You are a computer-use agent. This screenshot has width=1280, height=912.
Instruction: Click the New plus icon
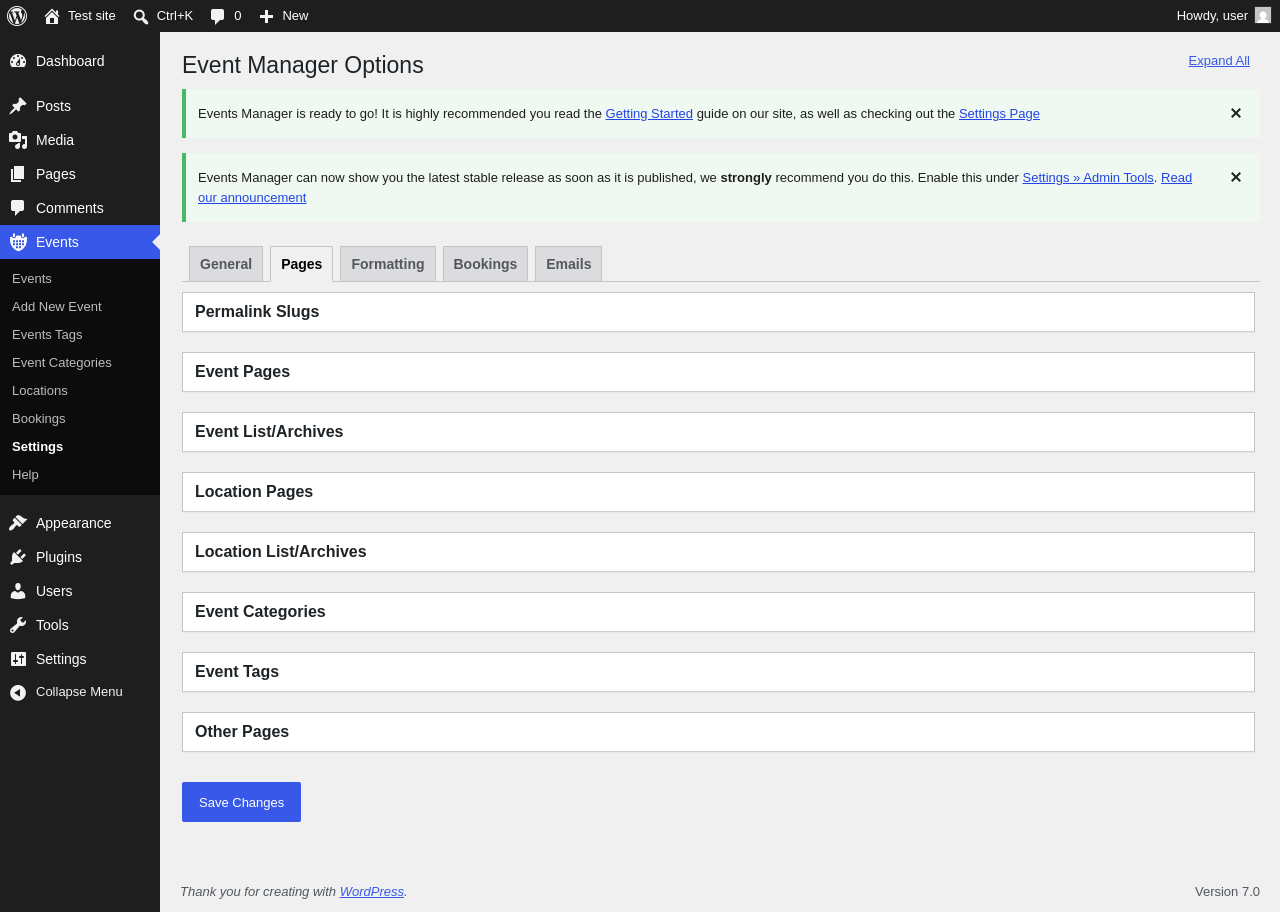pyautogui.click(x=266, y=16)
